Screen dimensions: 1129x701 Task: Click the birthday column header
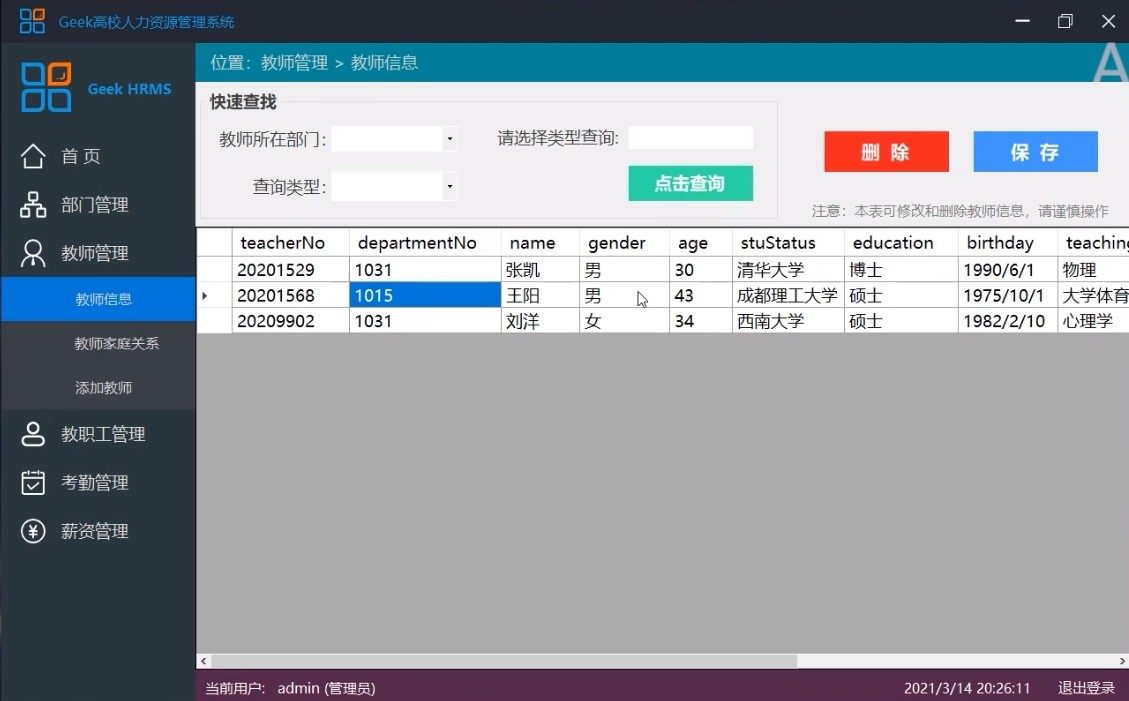(1007, 243)
